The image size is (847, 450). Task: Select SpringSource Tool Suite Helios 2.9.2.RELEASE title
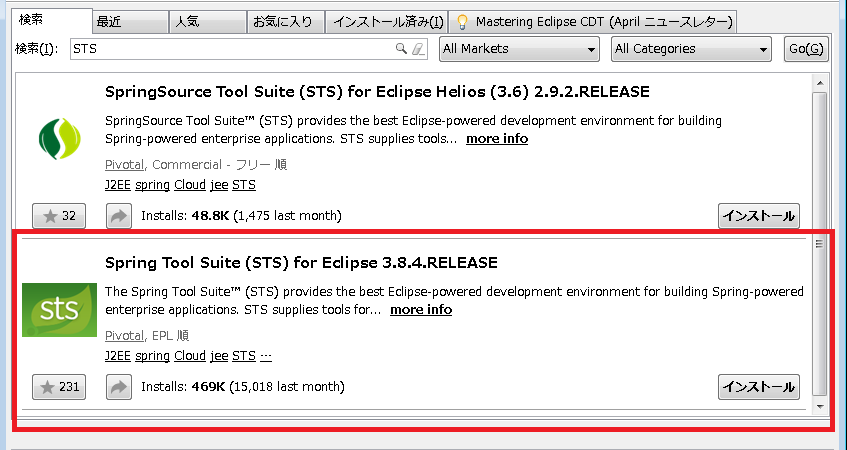click(x=377, y=92)
